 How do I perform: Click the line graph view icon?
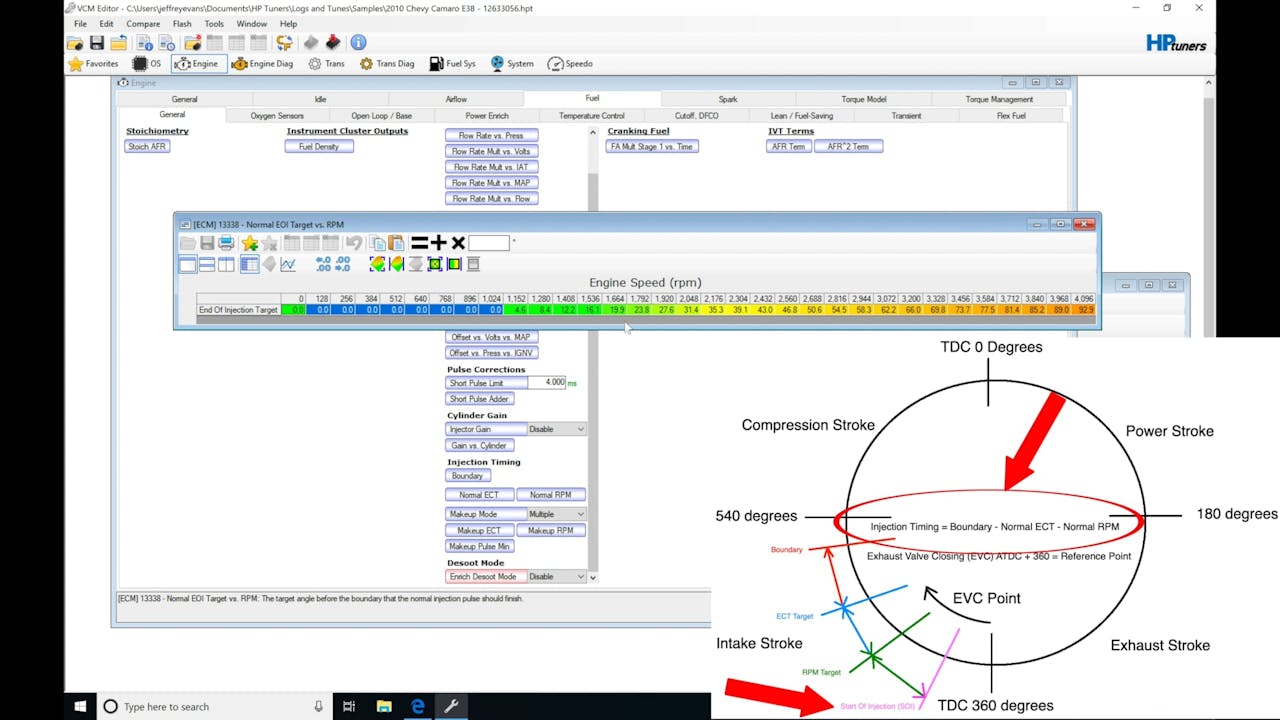[x=288, y=264]
